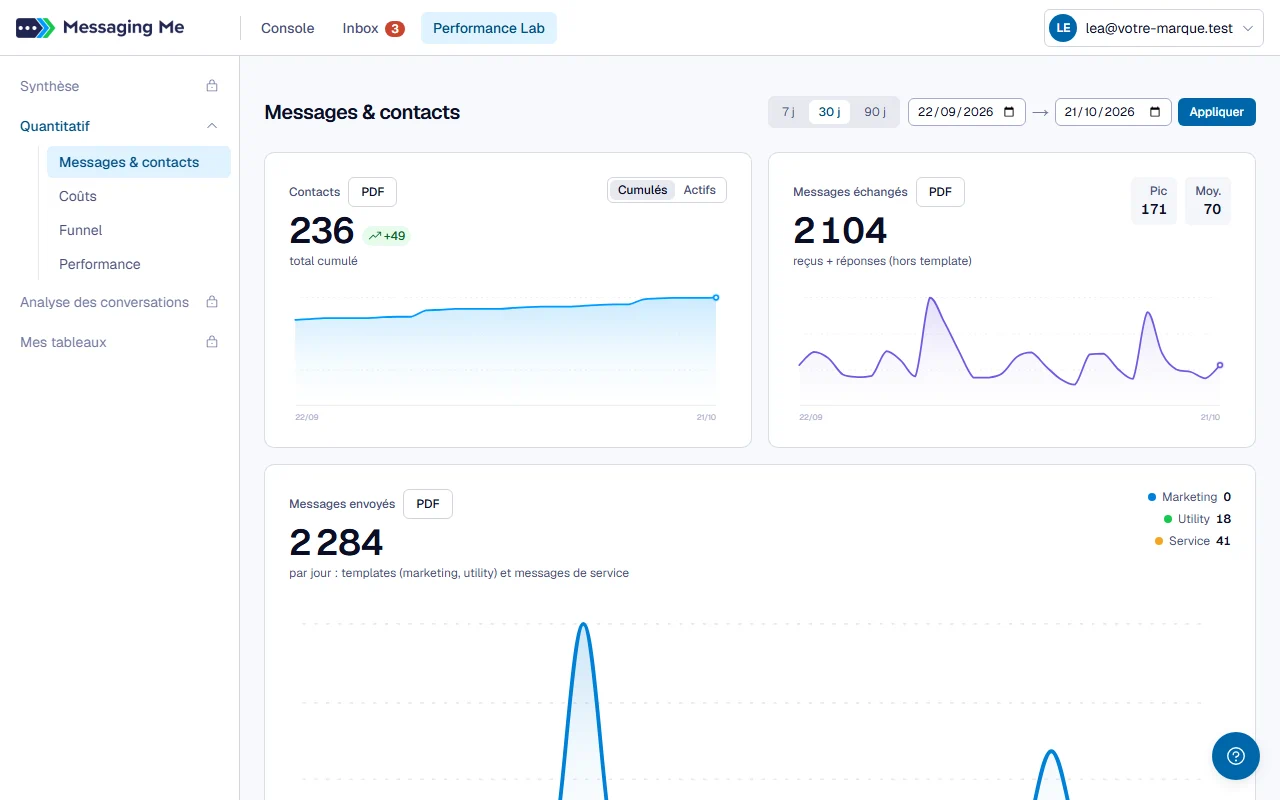Screen dimensions: 1280x800
Task: Click the Pic 171 stat box
Action: tap(1154, 201)
